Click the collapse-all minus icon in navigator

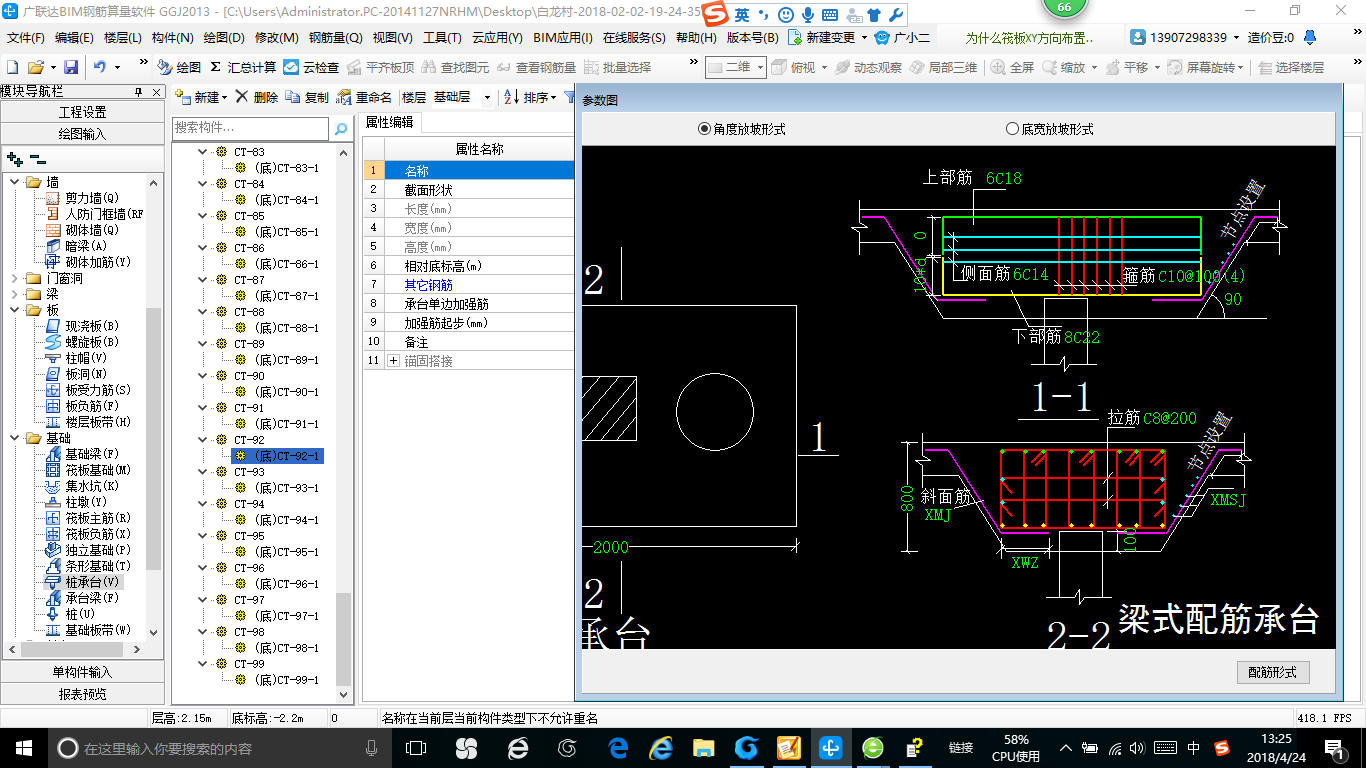pos(37,159)
